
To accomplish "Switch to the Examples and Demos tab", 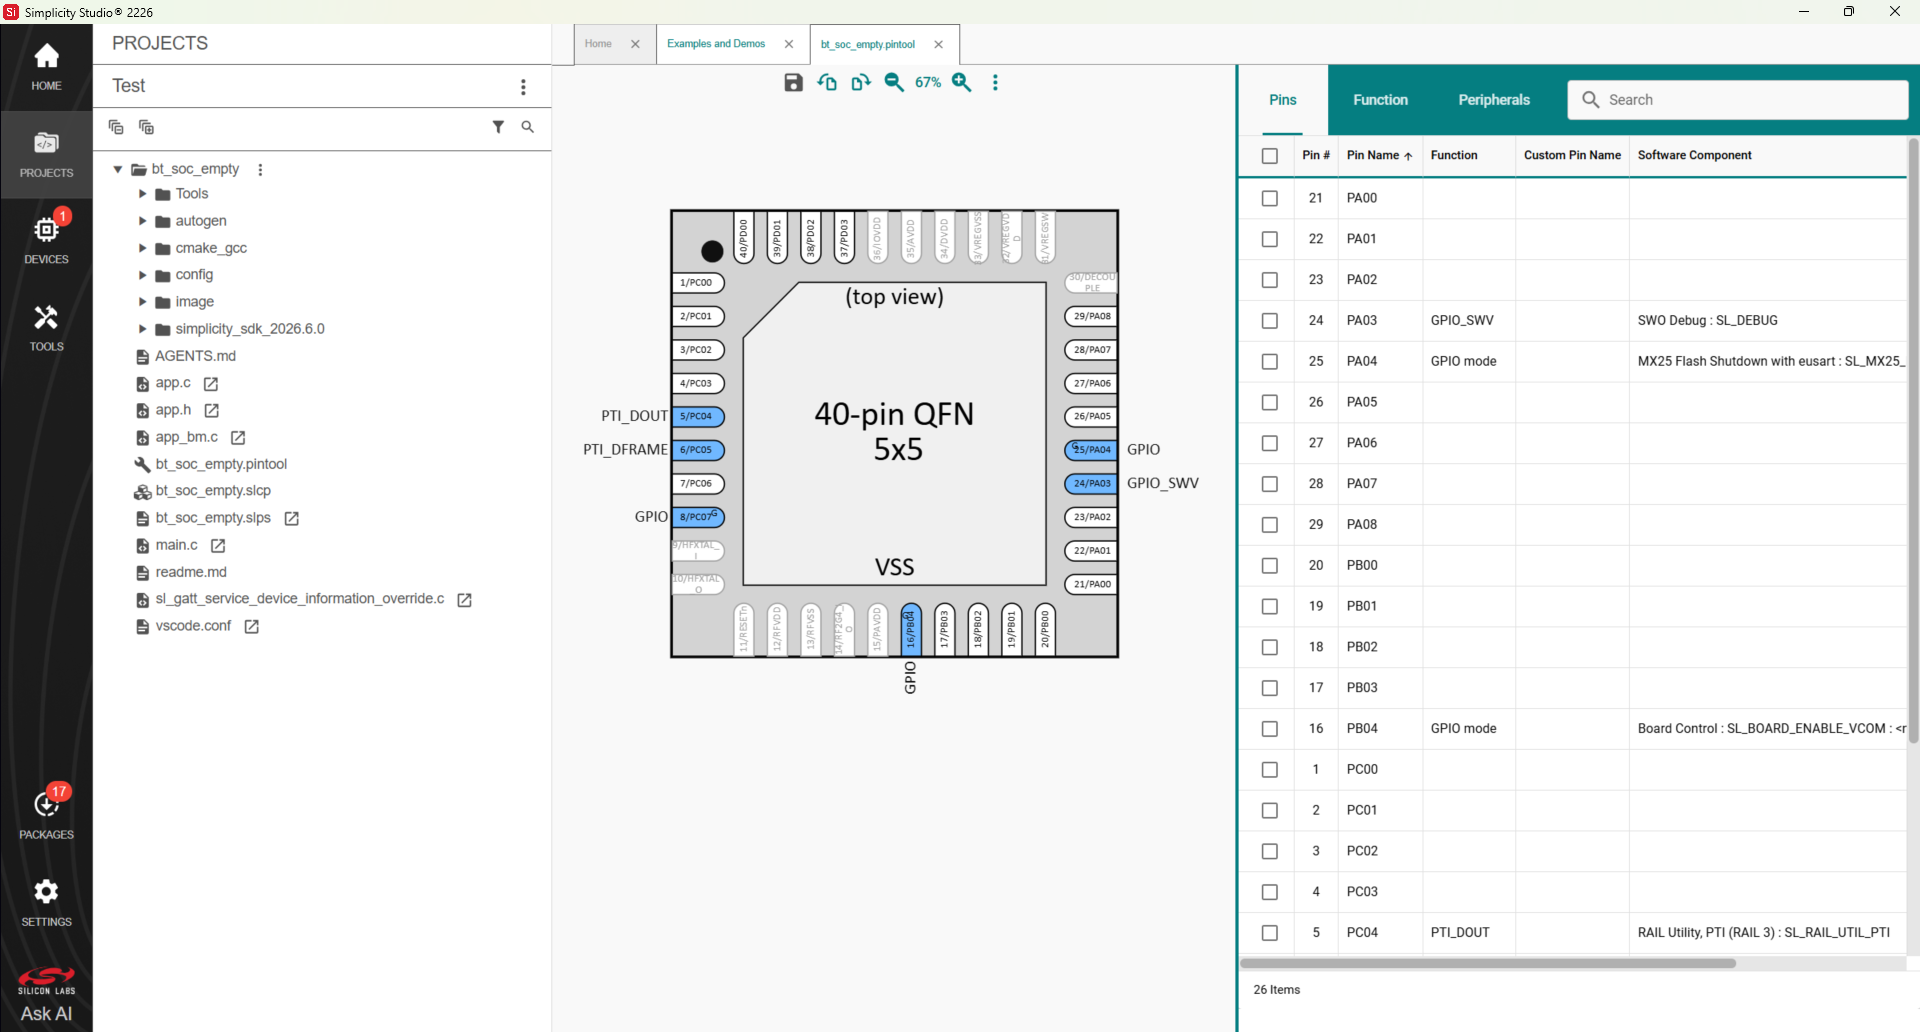I will [716, 44].
